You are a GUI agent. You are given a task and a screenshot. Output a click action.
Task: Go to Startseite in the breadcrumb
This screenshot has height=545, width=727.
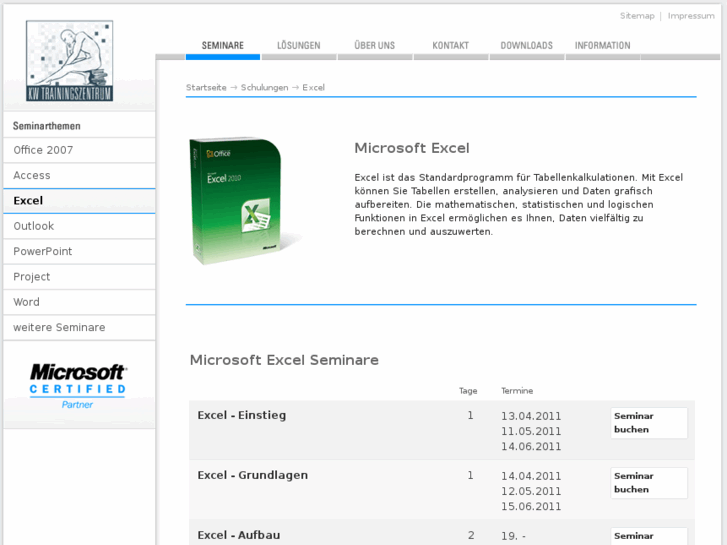(206, 88)
